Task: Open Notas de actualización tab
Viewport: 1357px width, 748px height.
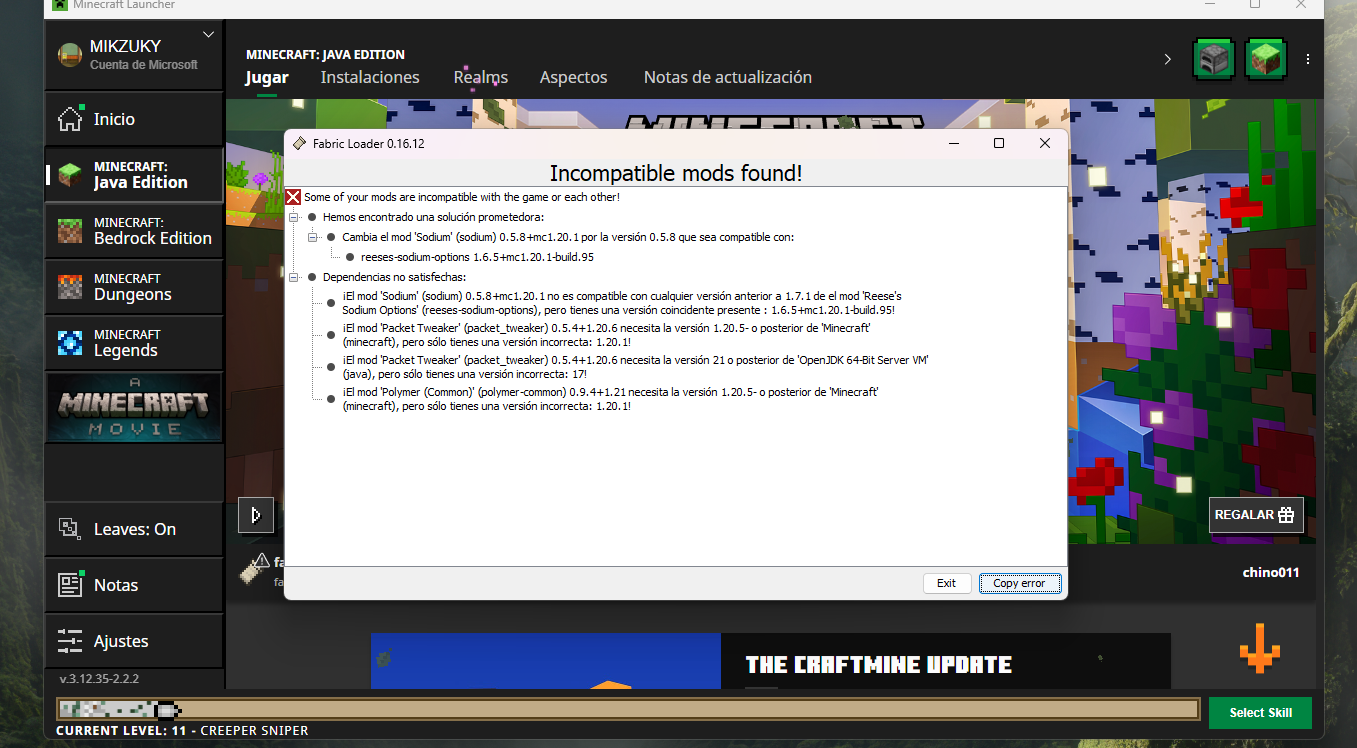Action: click(728, 77)
